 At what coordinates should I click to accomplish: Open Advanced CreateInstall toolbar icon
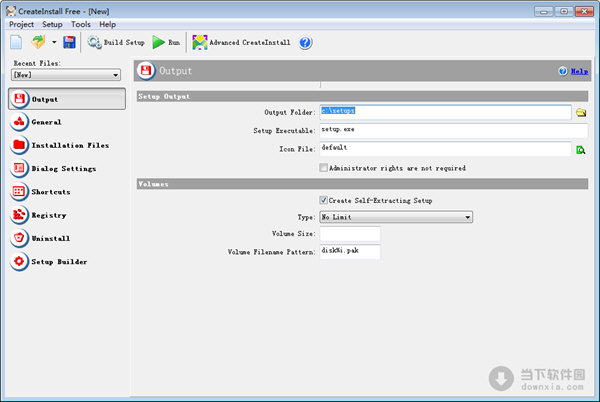[x=200, y=42]
